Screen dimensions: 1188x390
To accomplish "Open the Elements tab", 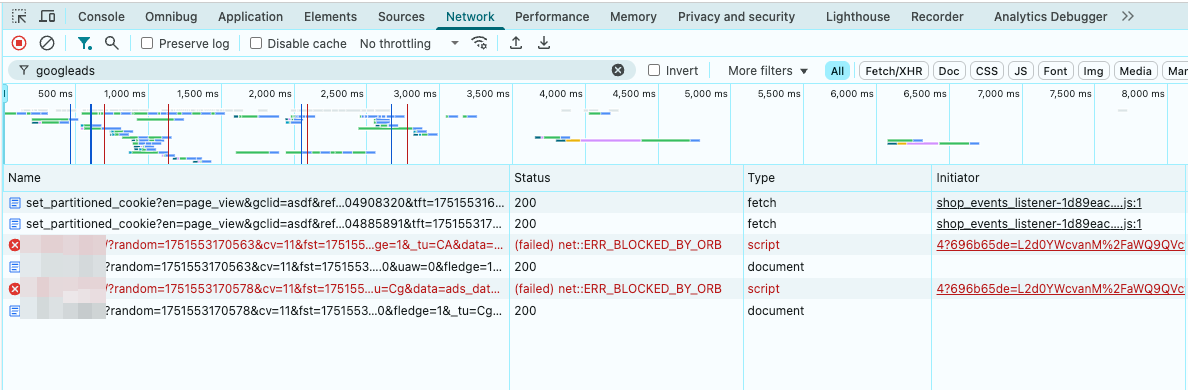I will [x=330, y=17].
